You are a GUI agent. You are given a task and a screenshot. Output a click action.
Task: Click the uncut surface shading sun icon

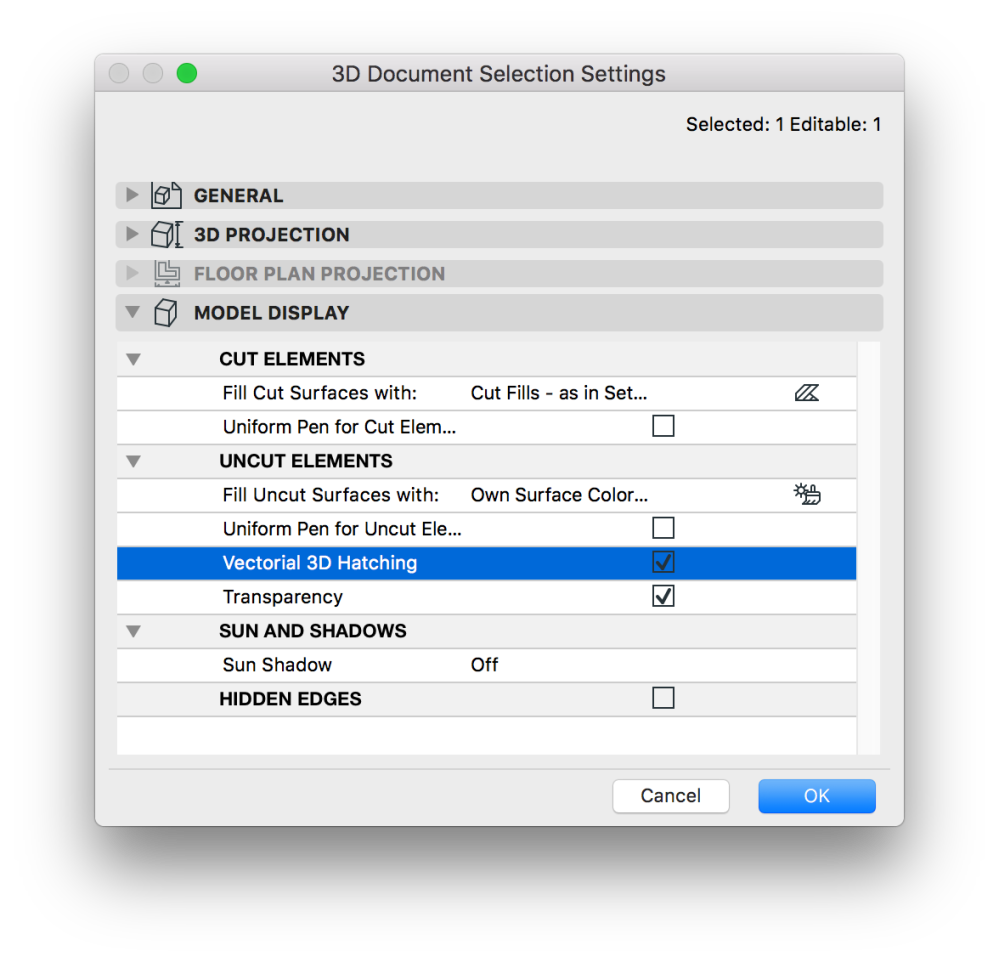806,494
